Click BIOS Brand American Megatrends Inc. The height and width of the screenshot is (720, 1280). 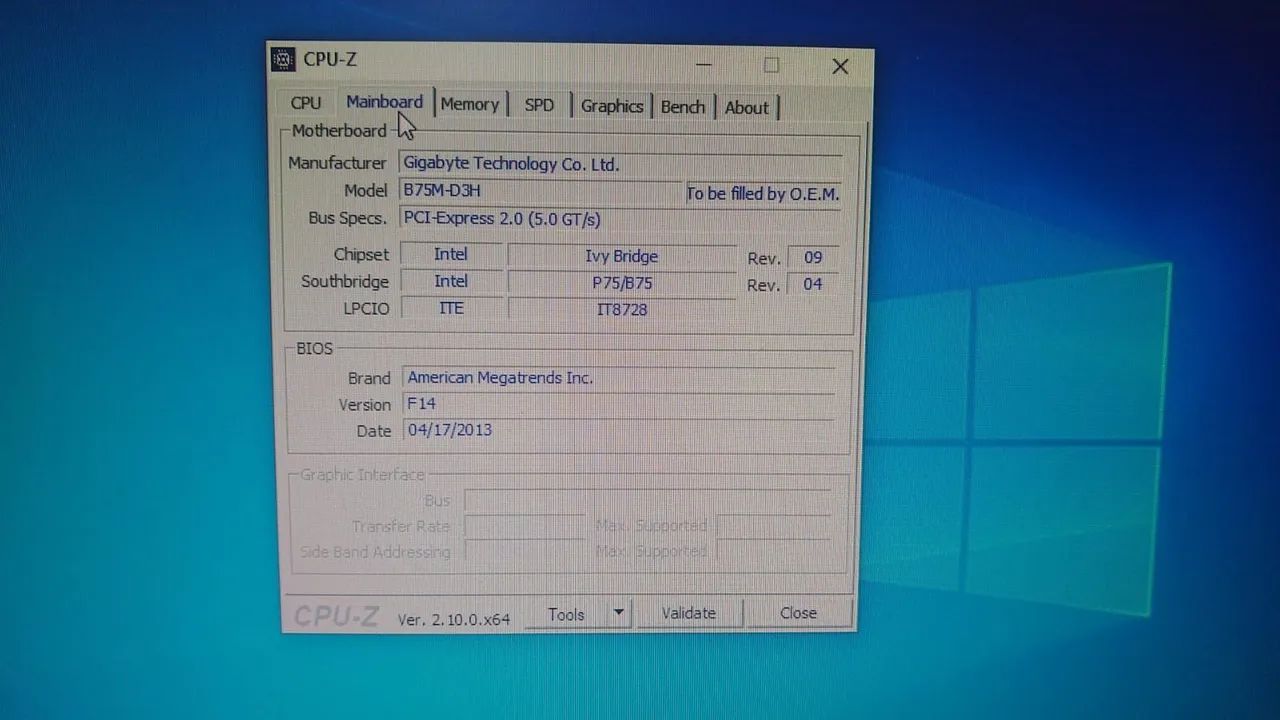[619, 378]
